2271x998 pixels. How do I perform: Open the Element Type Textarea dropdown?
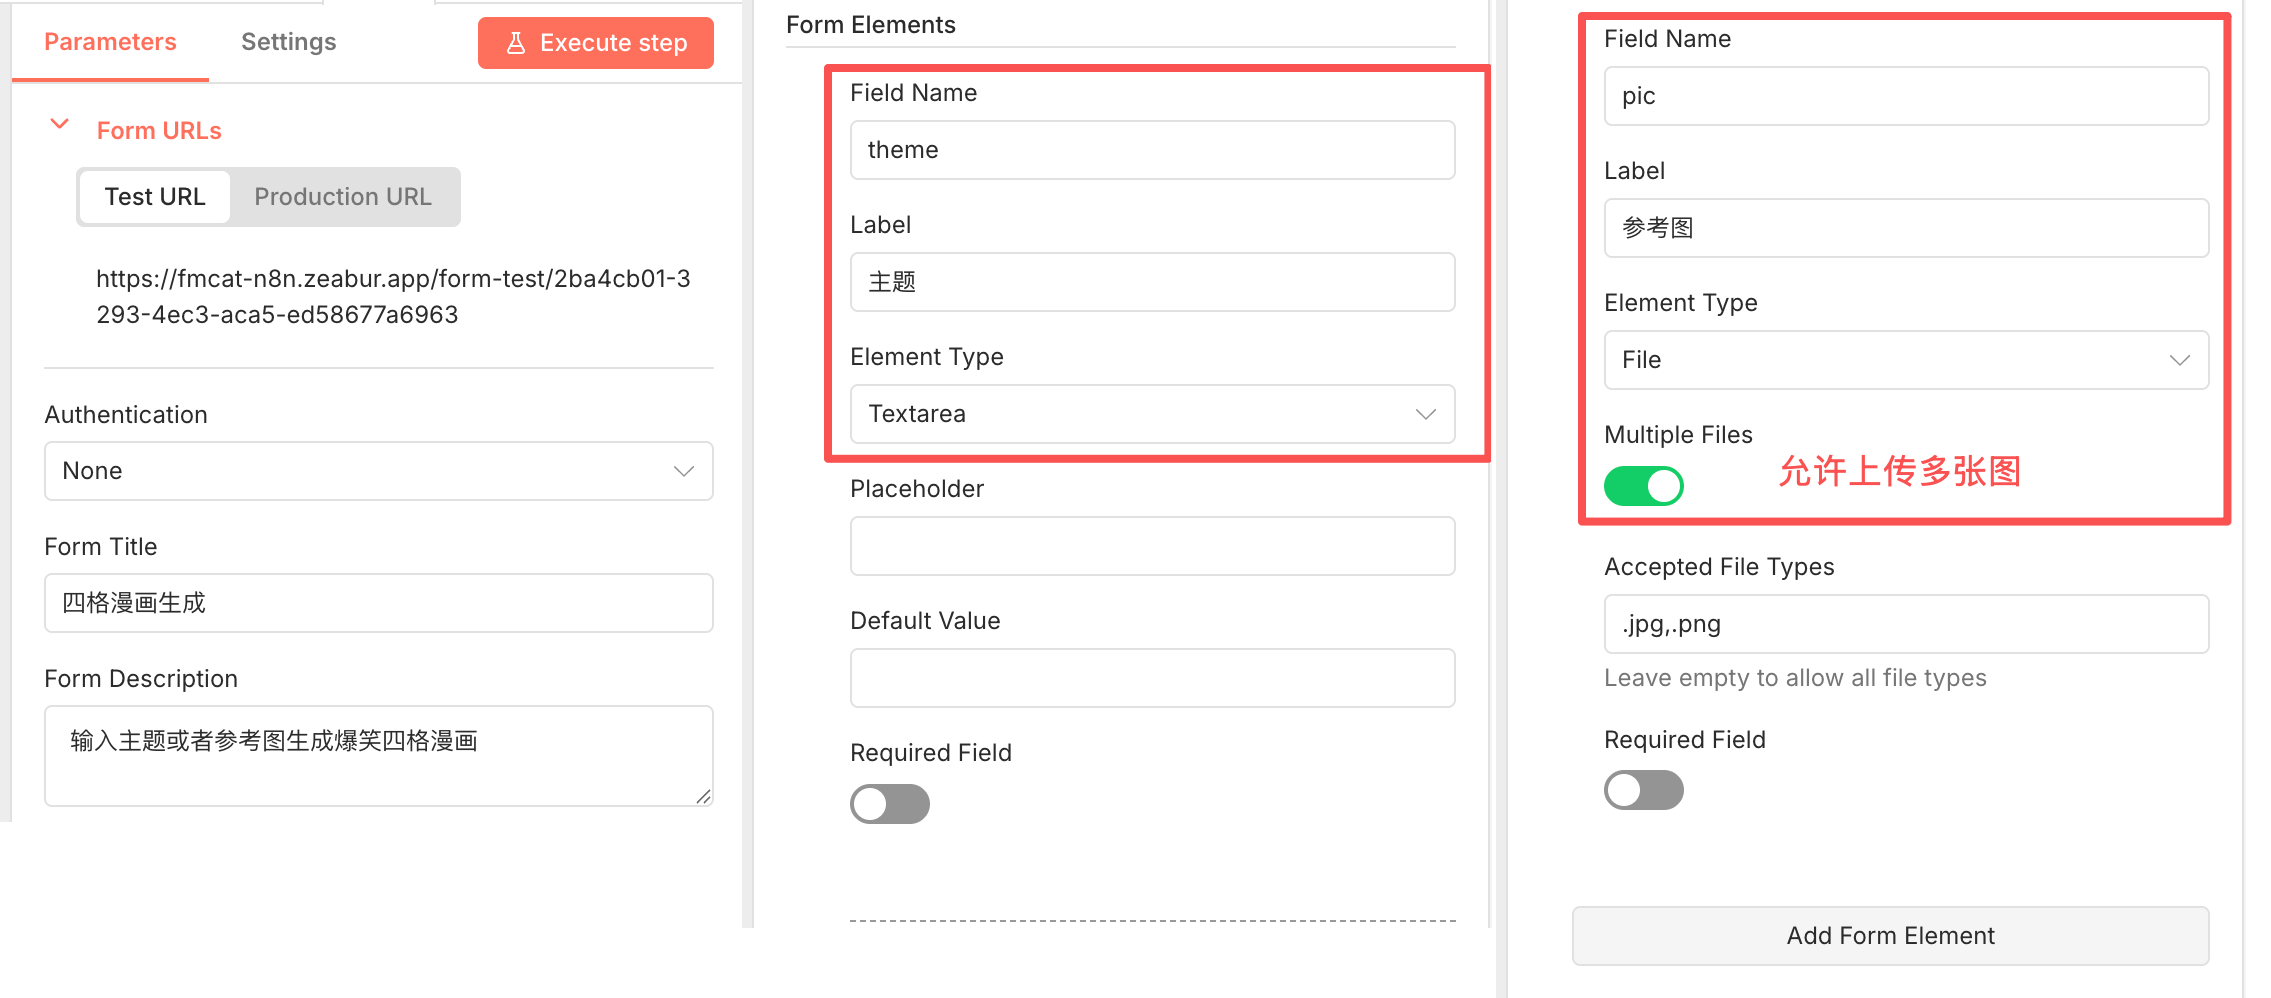[x=1152, y=414]
